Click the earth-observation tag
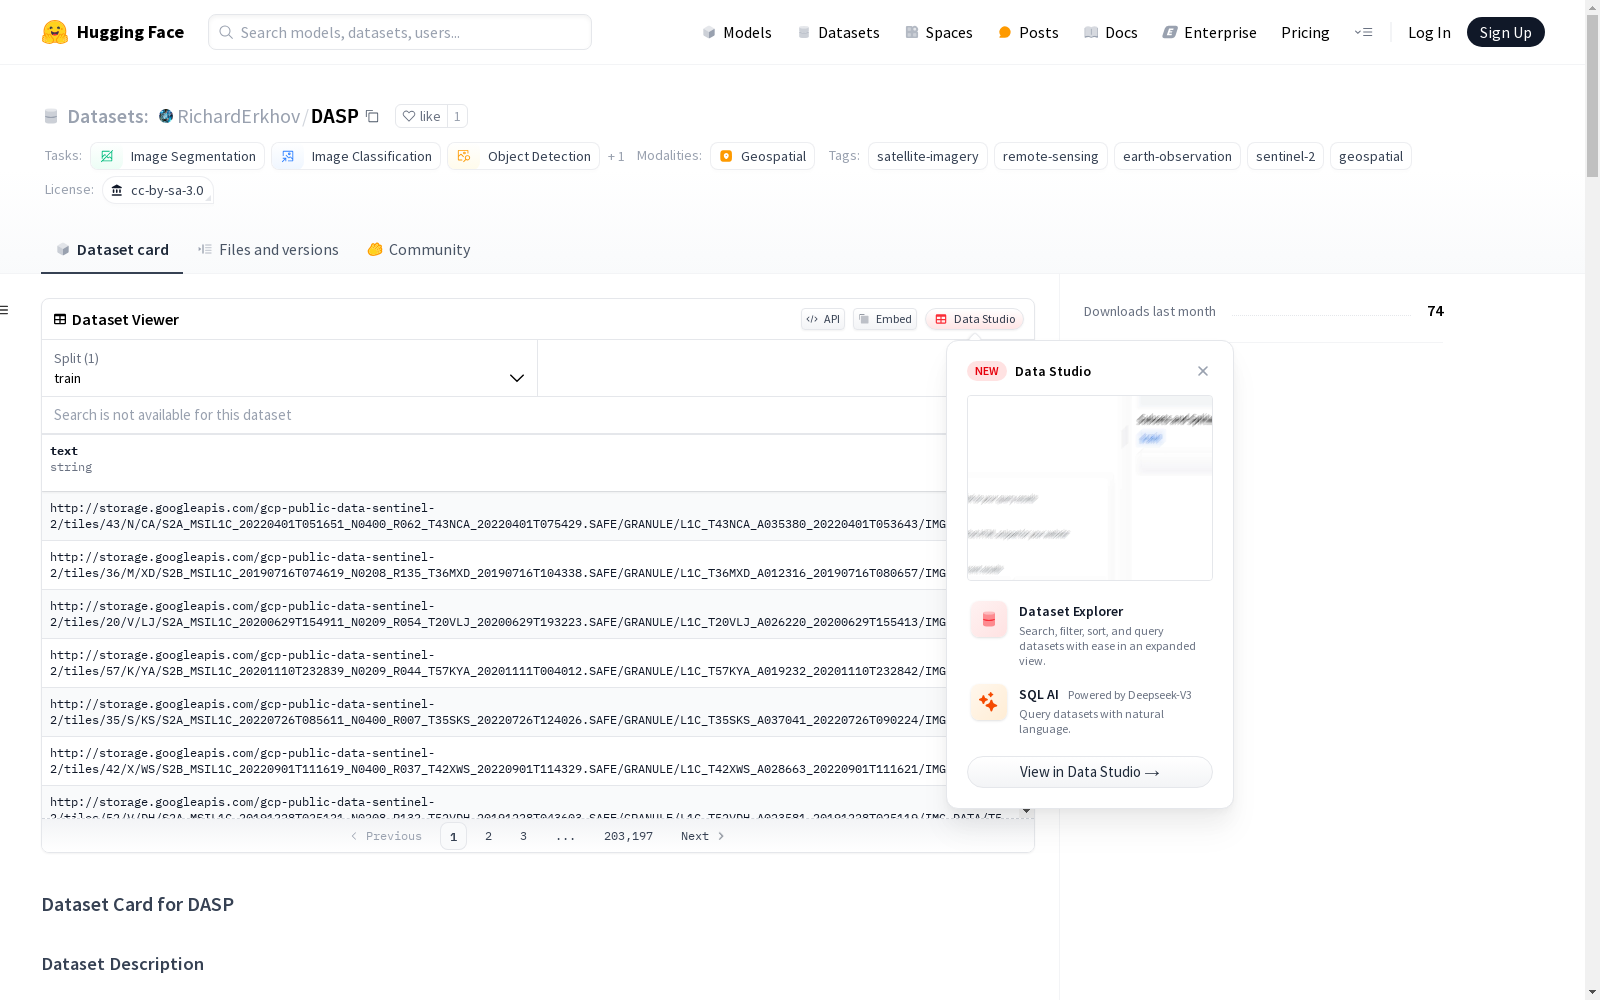Viewport: 1600px width, 1000px height. [1177, 156]
